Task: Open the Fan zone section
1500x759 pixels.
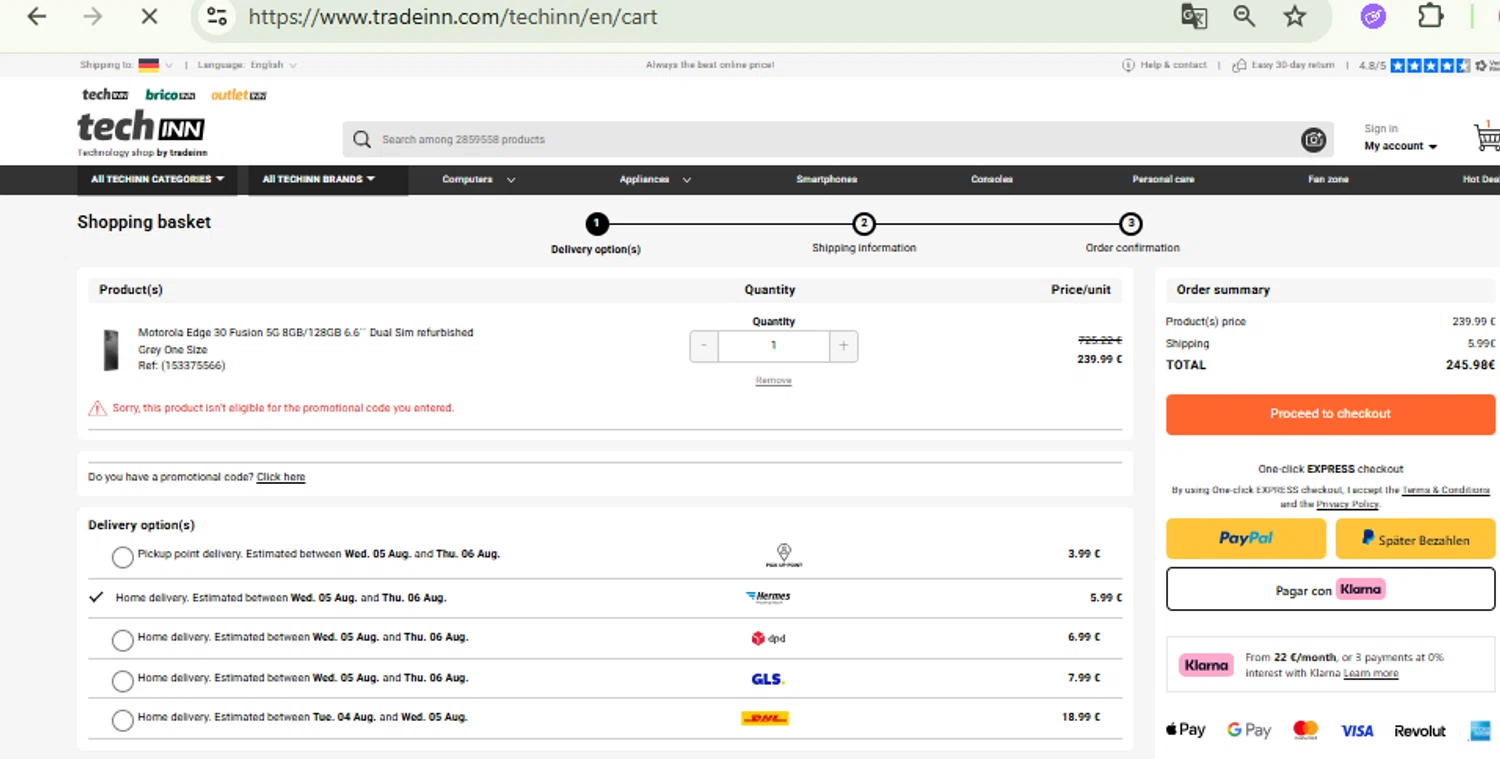Action: click(x=1328, y=180)
